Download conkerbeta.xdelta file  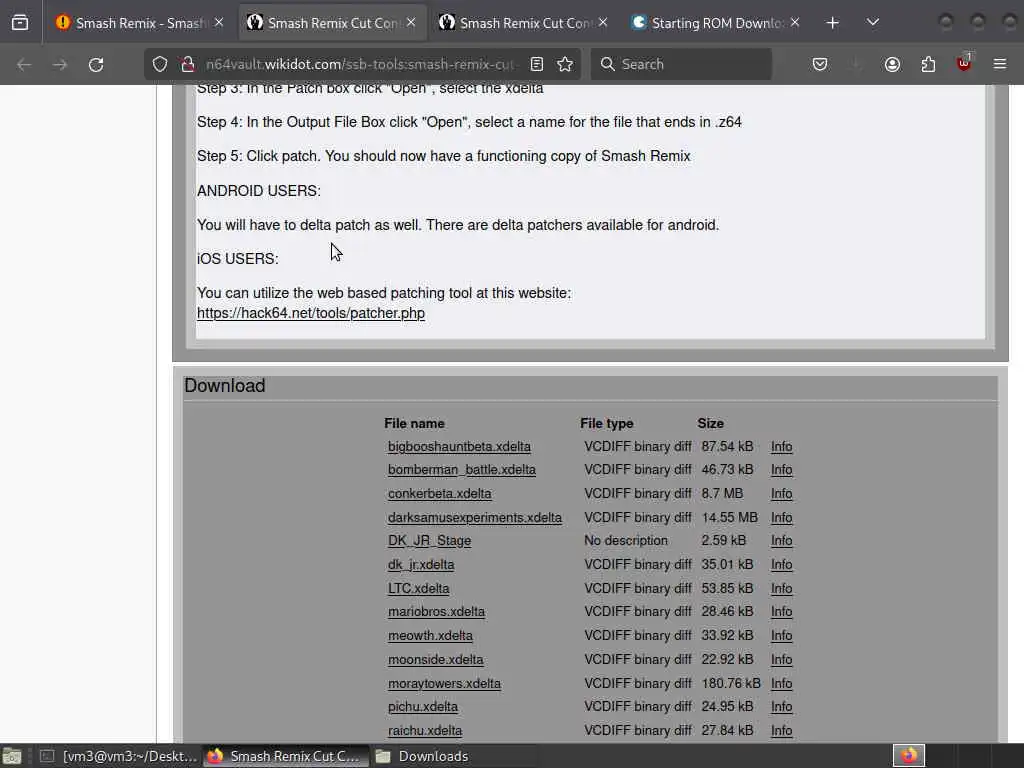pos(440,494)
